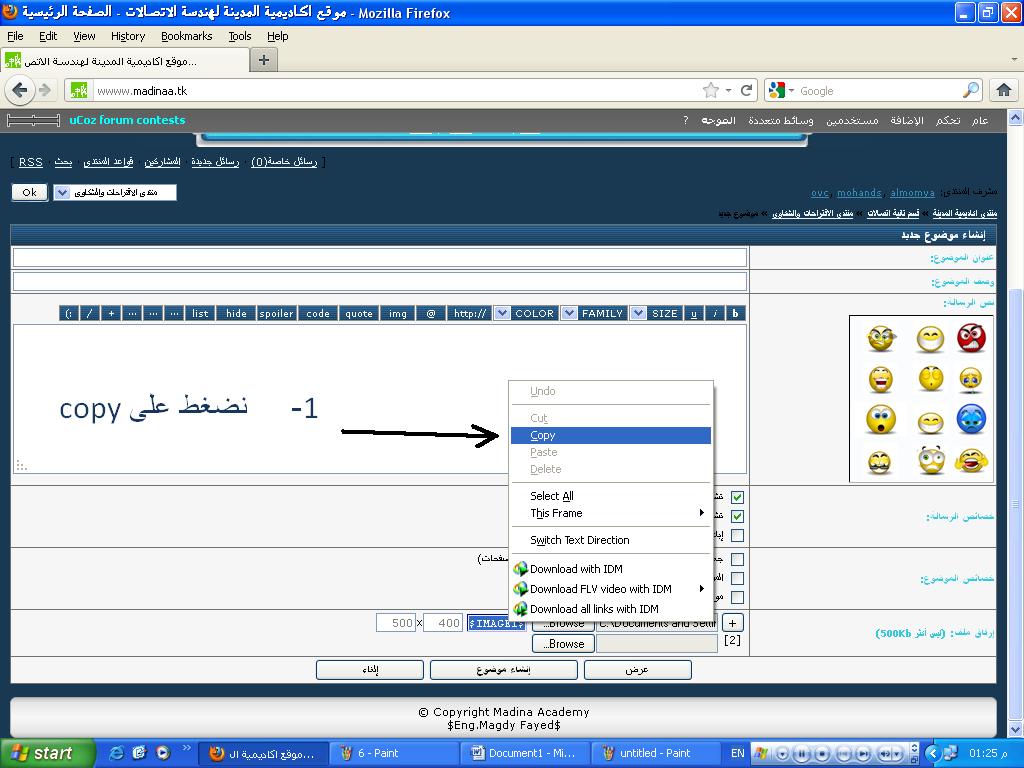Choose Select All in the context menu

[x=611, y=496]
